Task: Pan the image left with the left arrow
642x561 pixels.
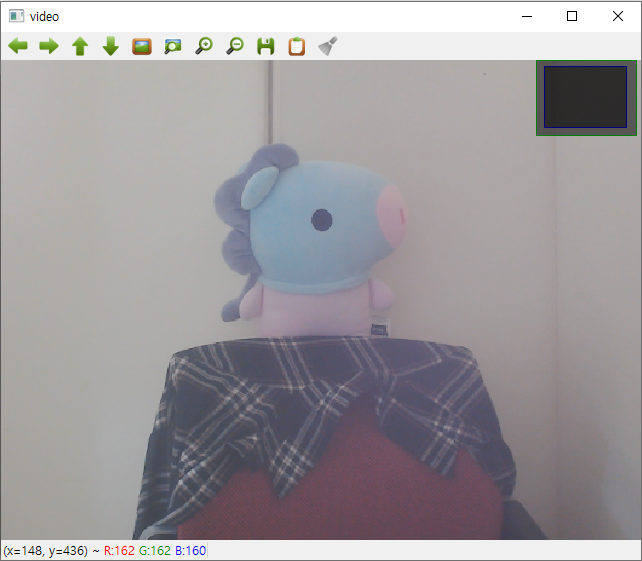Action: point(18,46)
